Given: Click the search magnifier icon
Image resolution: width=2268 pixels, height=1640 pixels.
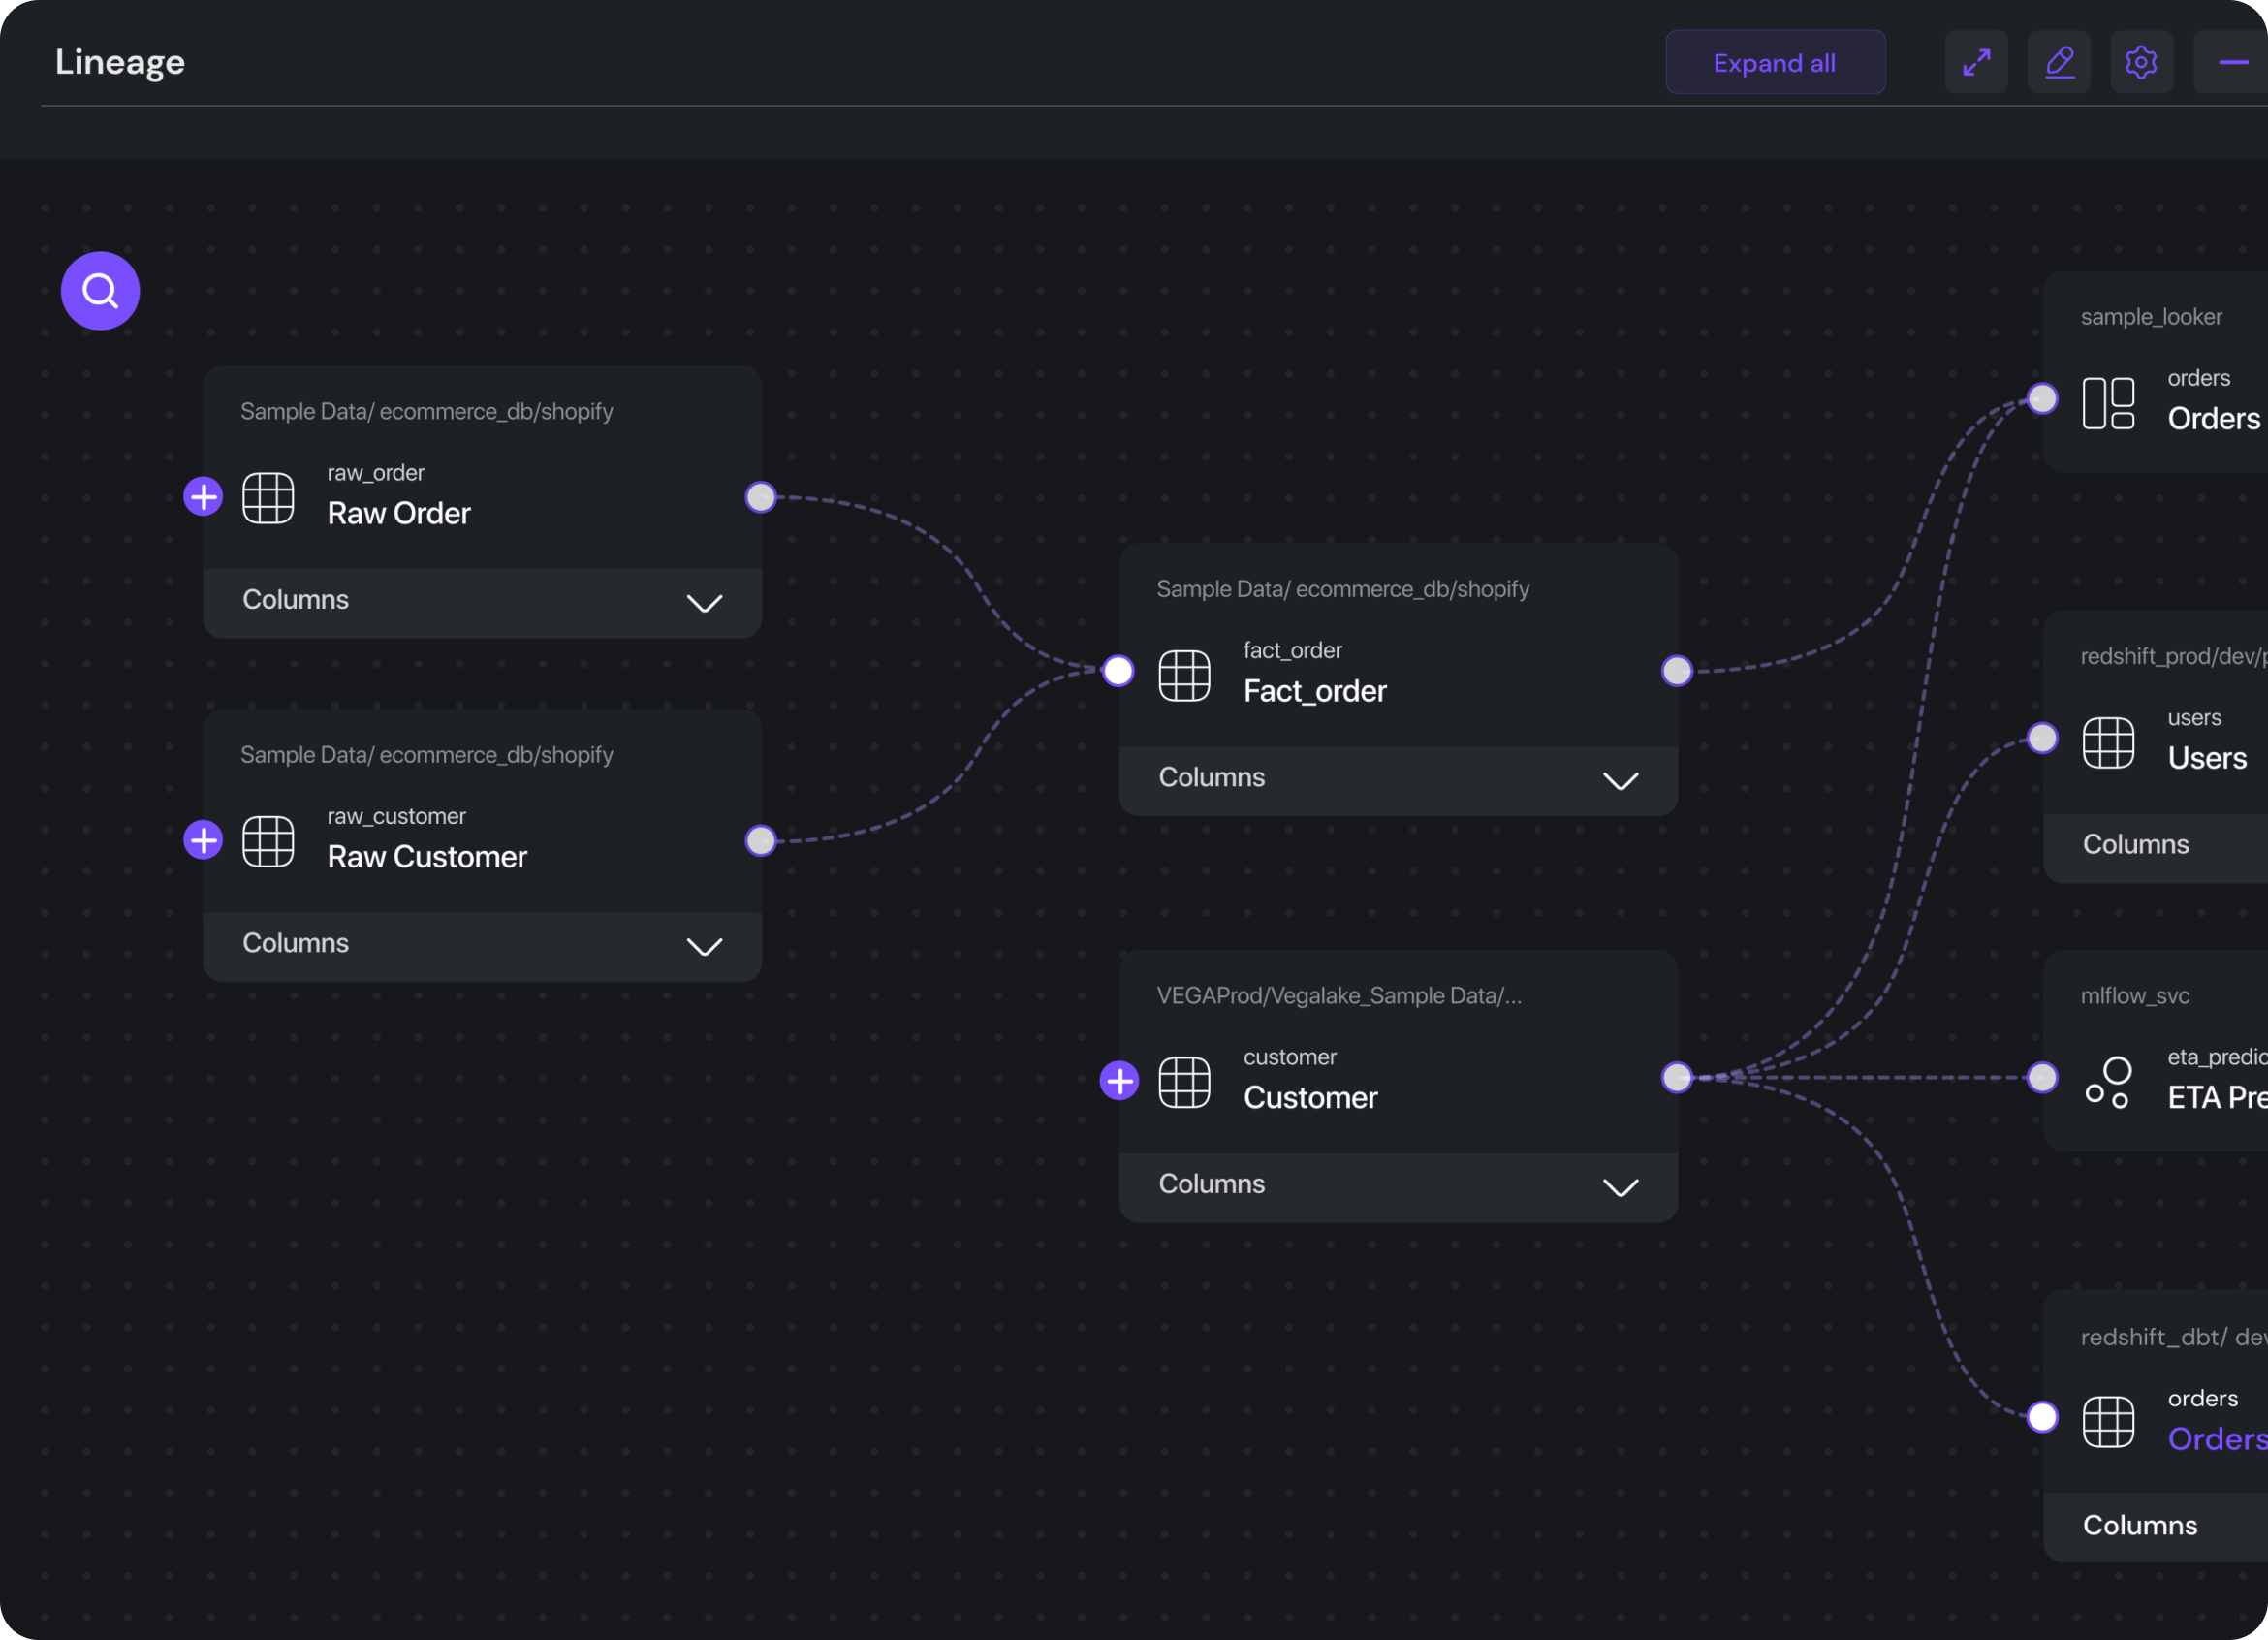Looking at the screenshot, I should click(x=100, y=290).
